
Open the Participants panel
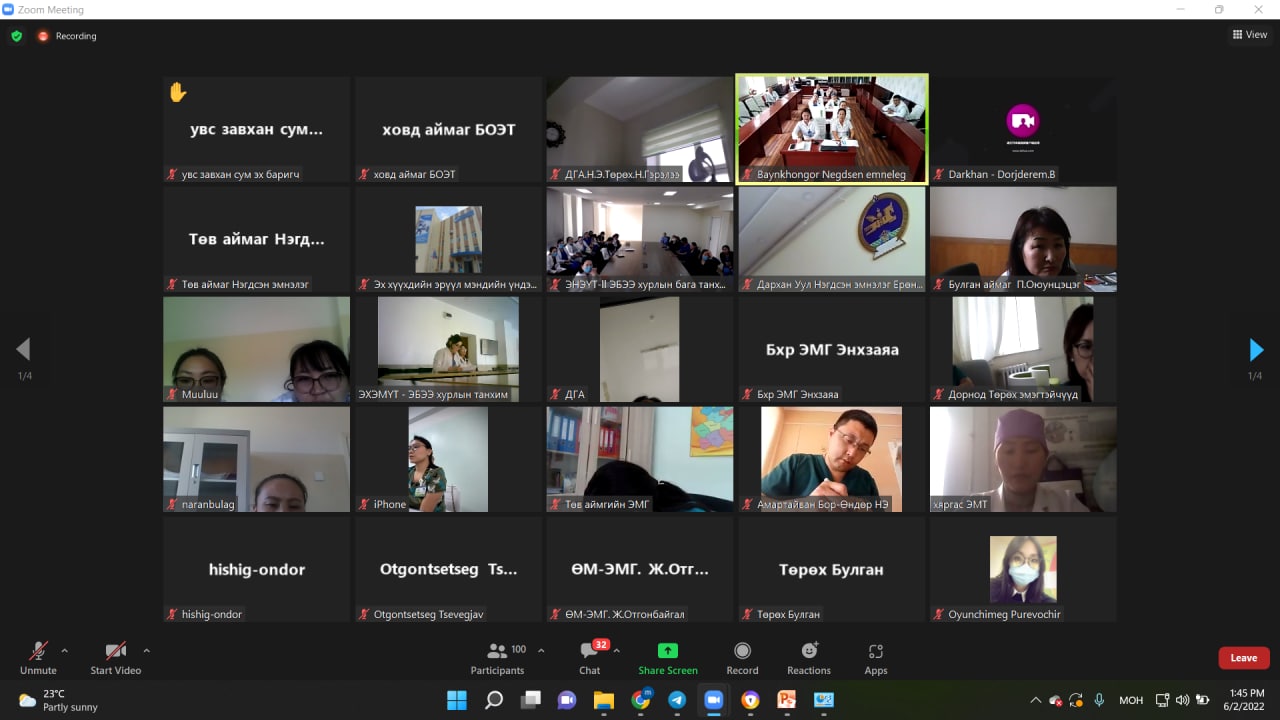coord(497,657)
